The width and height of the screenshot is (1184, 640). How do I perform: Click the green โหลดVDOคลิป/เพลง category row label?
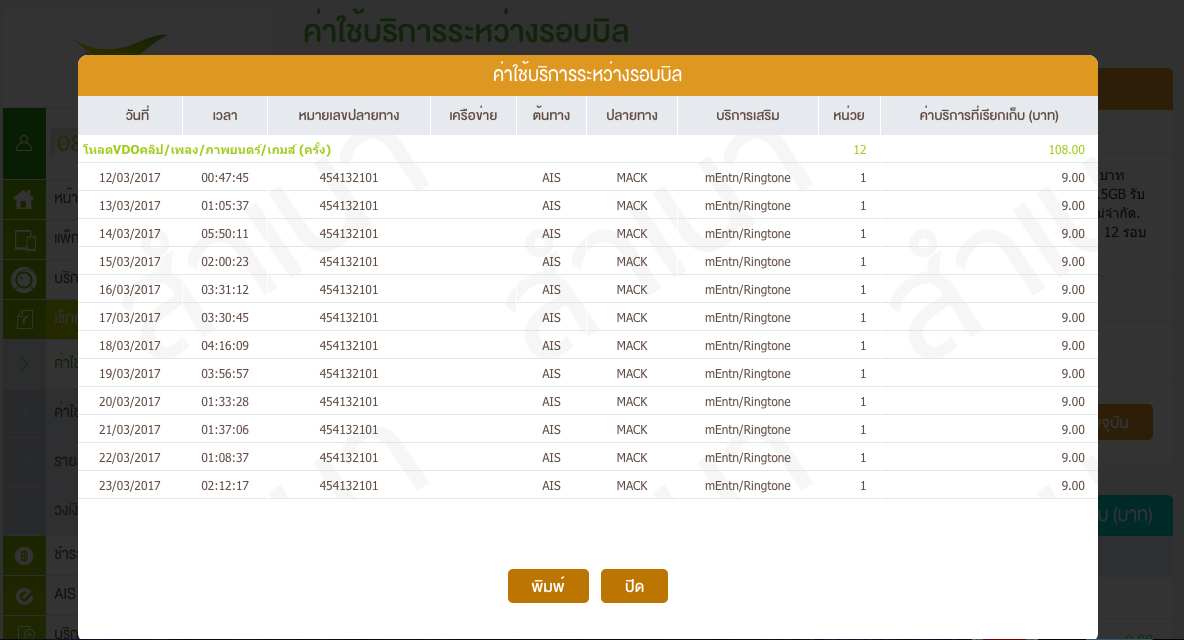(207, 149)
